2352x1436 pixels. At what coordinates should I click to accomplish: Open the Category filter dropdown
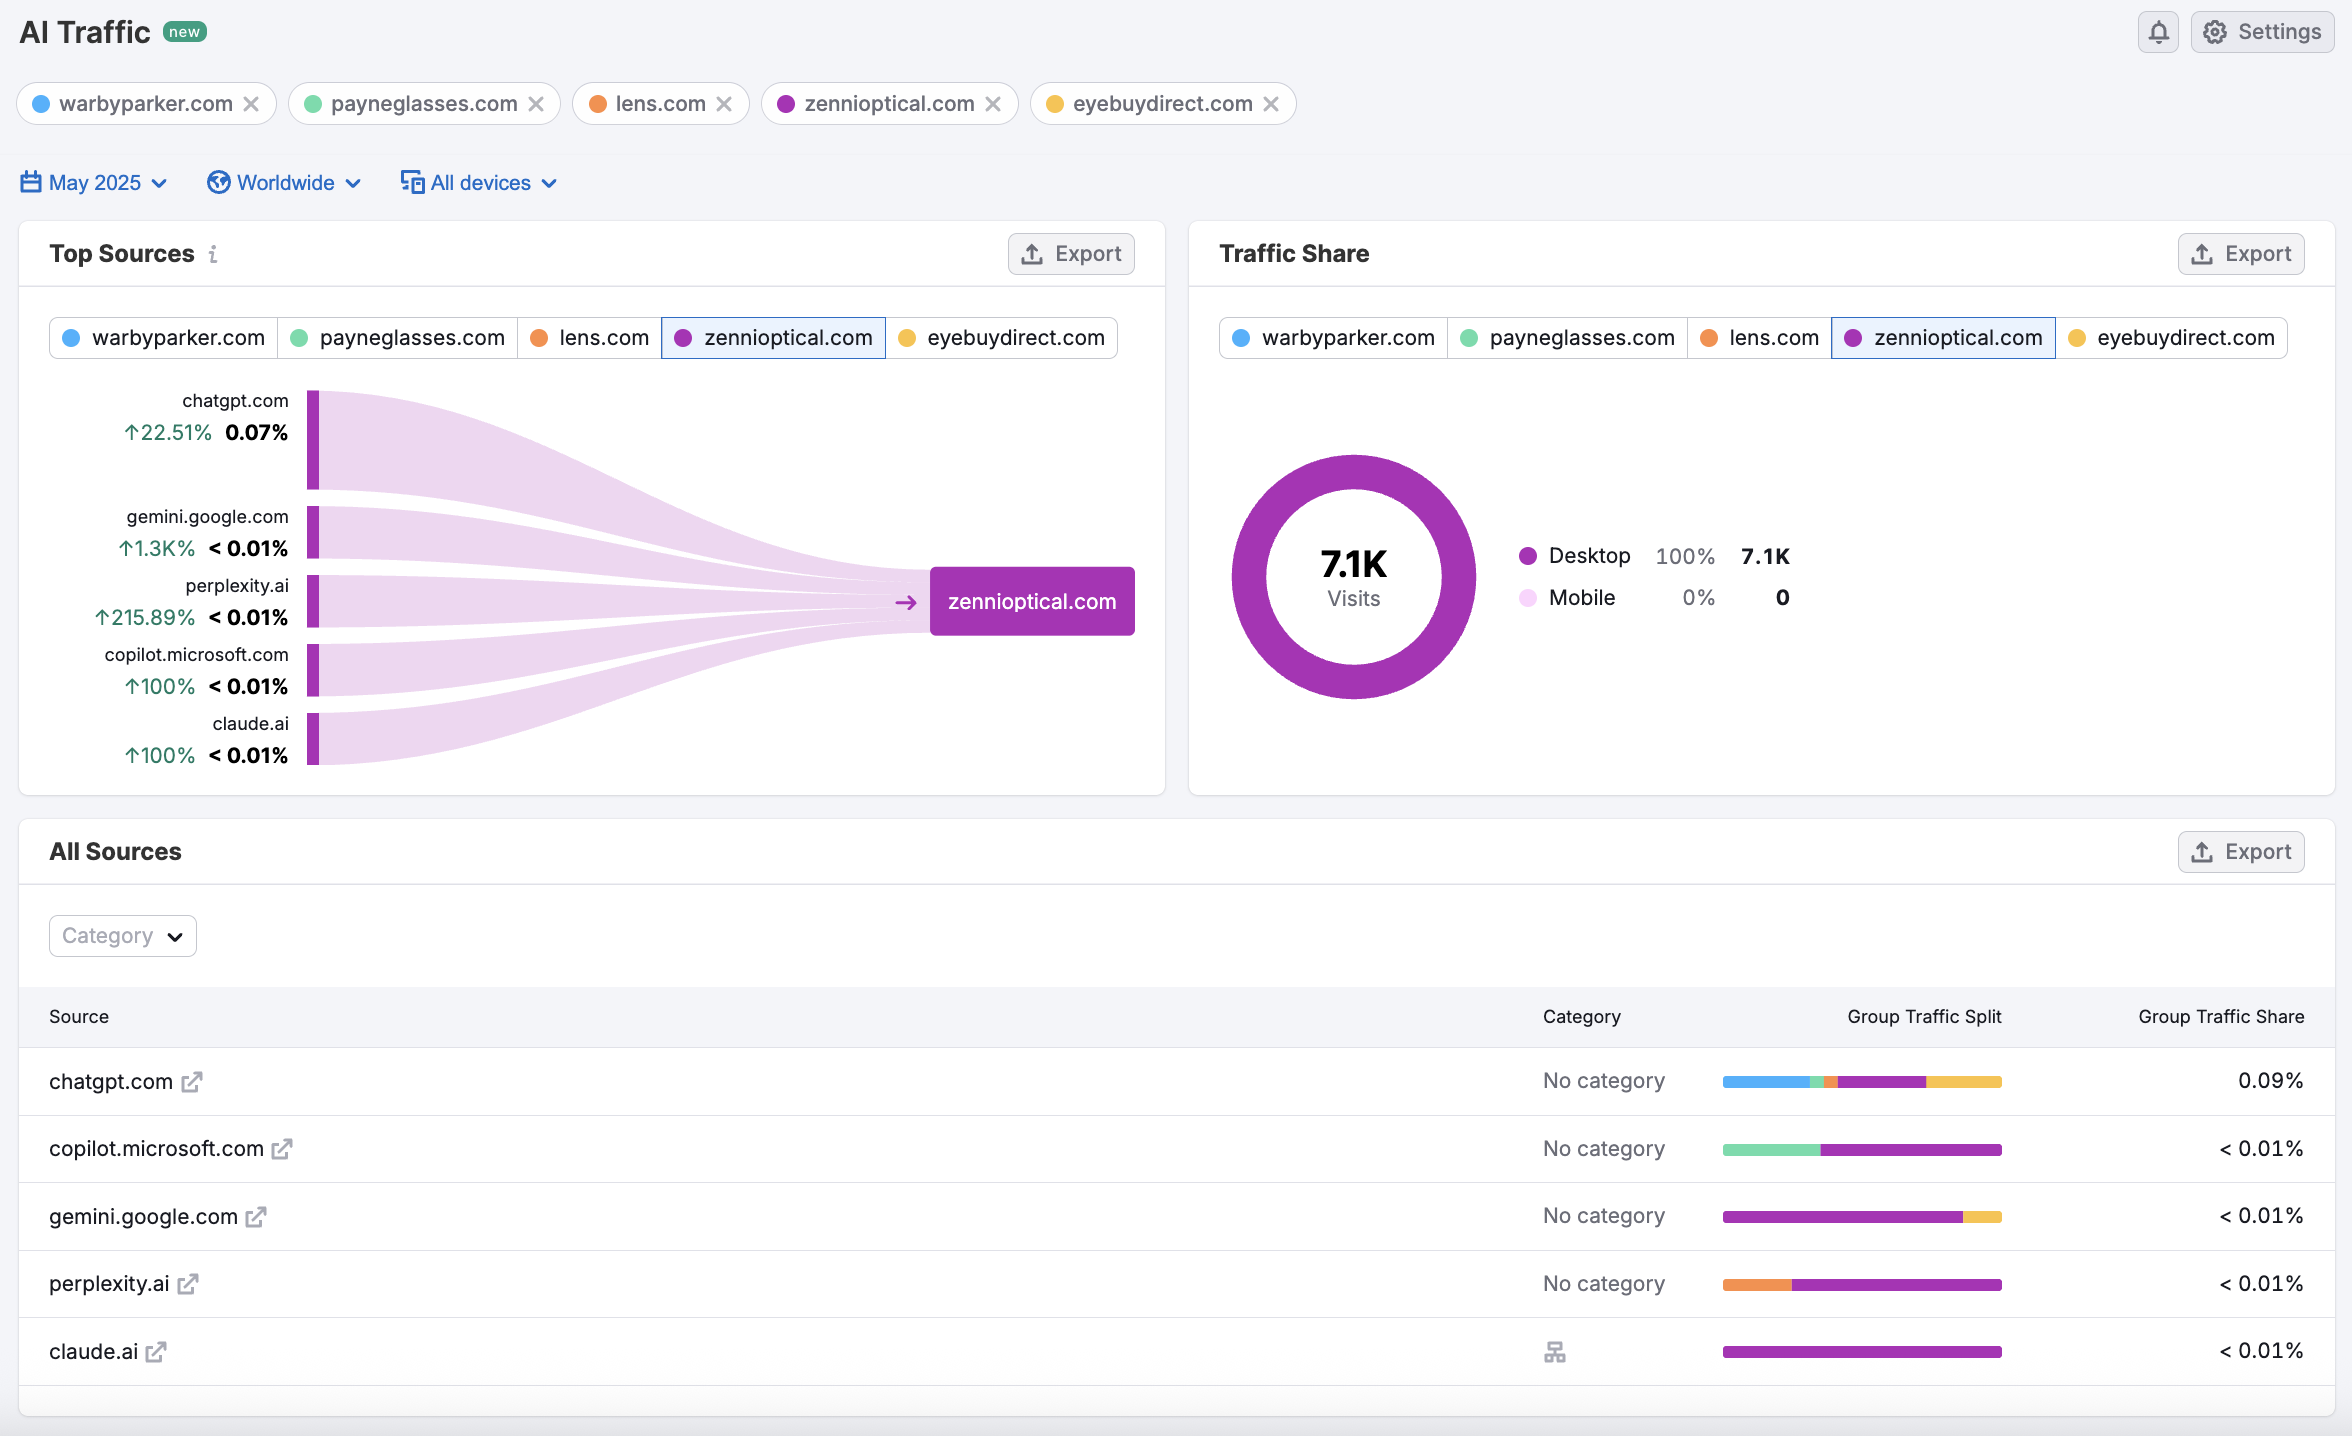pos(122,936)
